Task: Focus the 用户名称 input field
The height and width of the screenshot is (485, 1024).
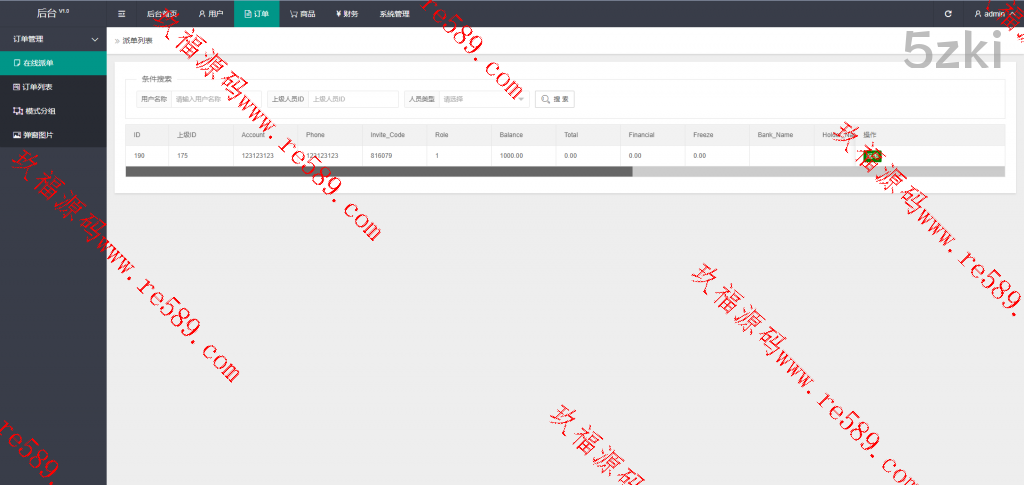Action: click(215, 99)
